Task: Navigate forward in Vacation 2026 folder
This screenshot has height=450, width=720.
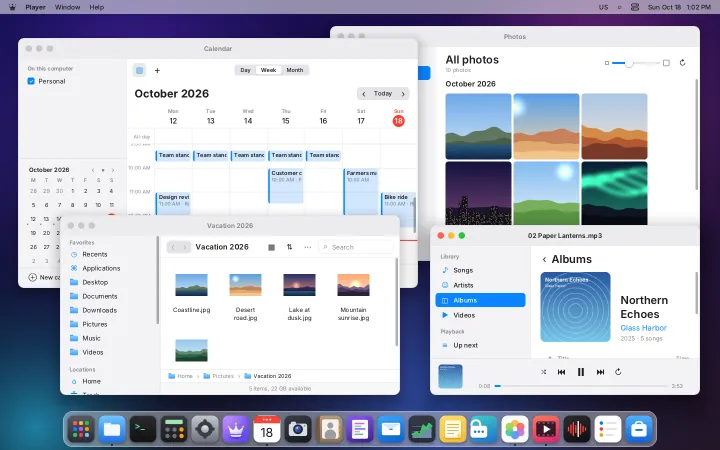Action: [x=185, y=247]
